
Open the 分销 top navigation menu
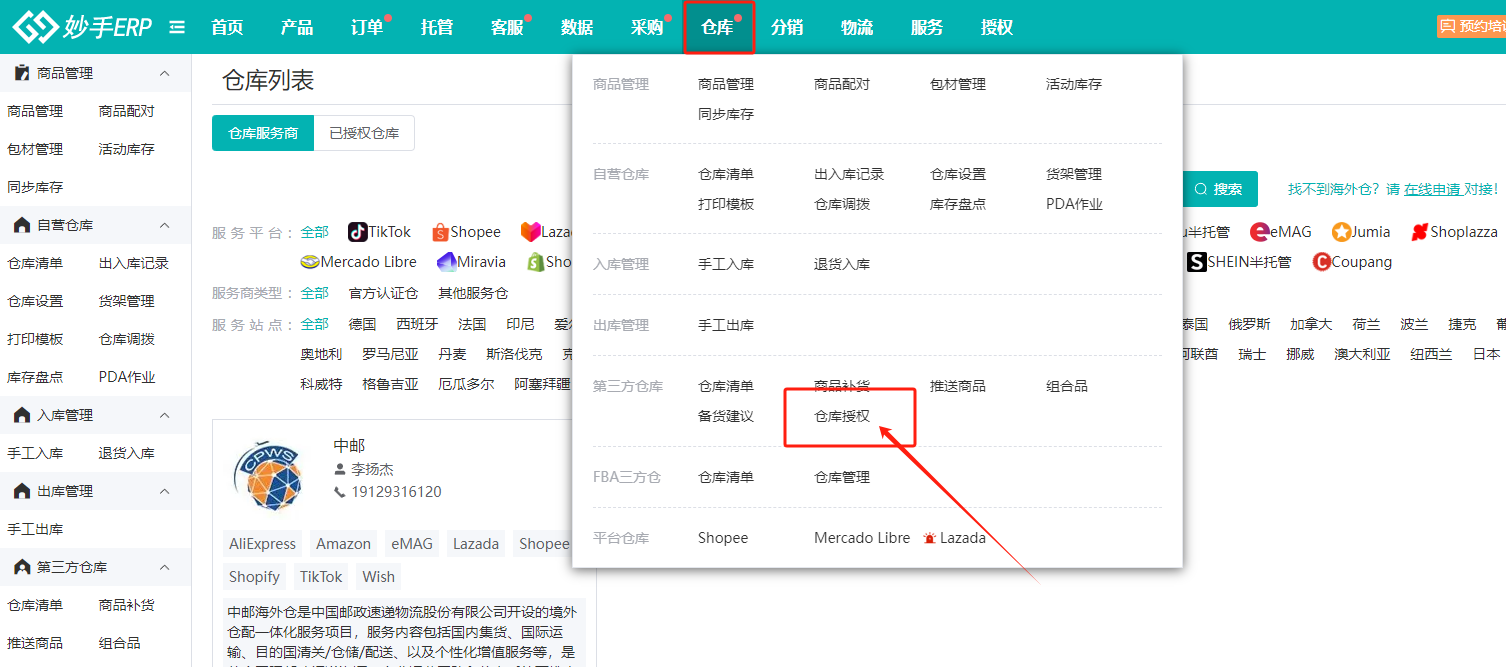click(787, 27)
